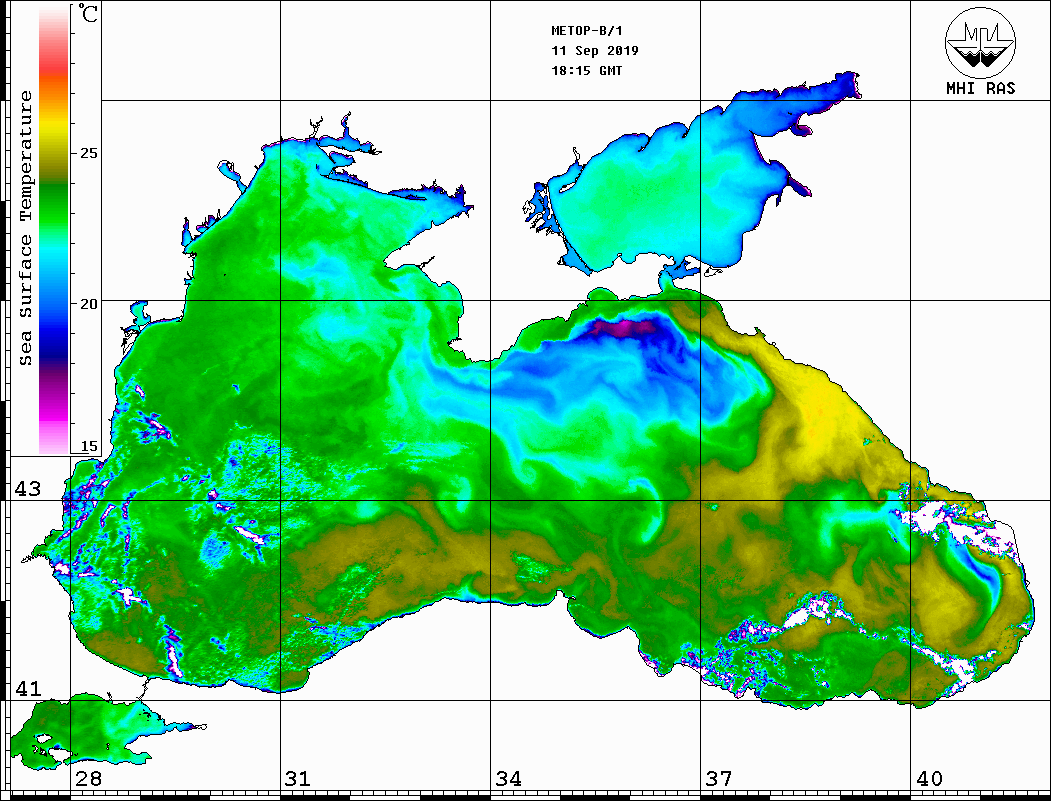Click the magenta cold-water patch south of Crimea
The width and height of the screenshot is (1051, 801).
pos(622,327)
